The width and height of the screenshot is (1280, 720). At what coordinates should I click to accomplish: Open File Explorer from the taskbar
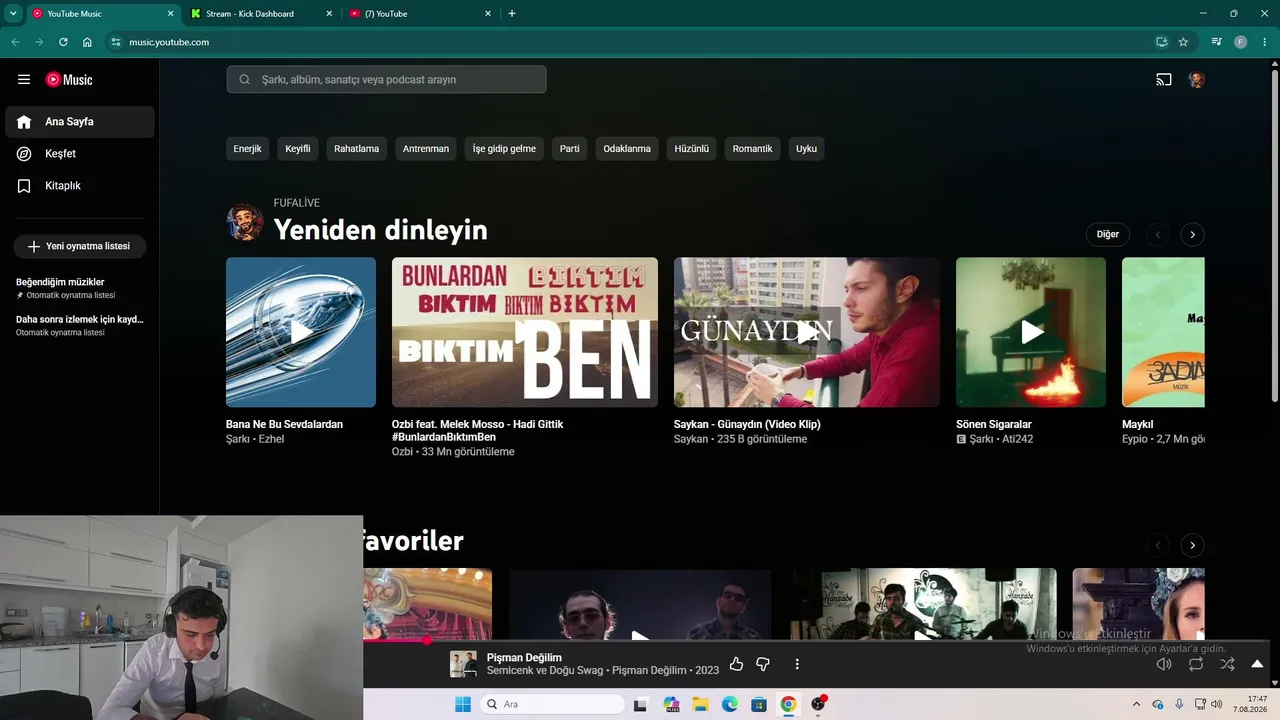(x=700, y=704)
